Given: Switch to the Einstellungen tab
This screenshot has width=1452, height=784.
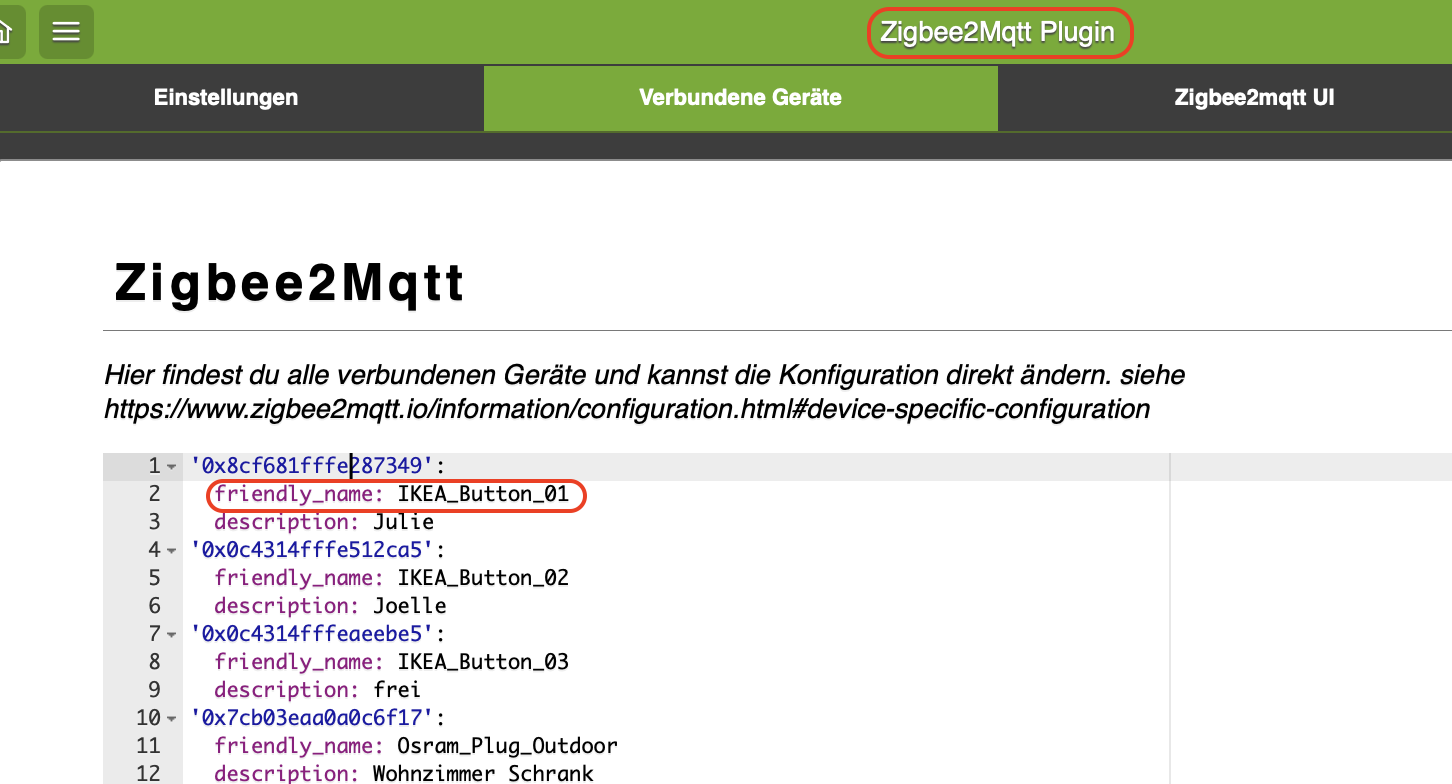Looking at the screenshot, I should [226, 98].
